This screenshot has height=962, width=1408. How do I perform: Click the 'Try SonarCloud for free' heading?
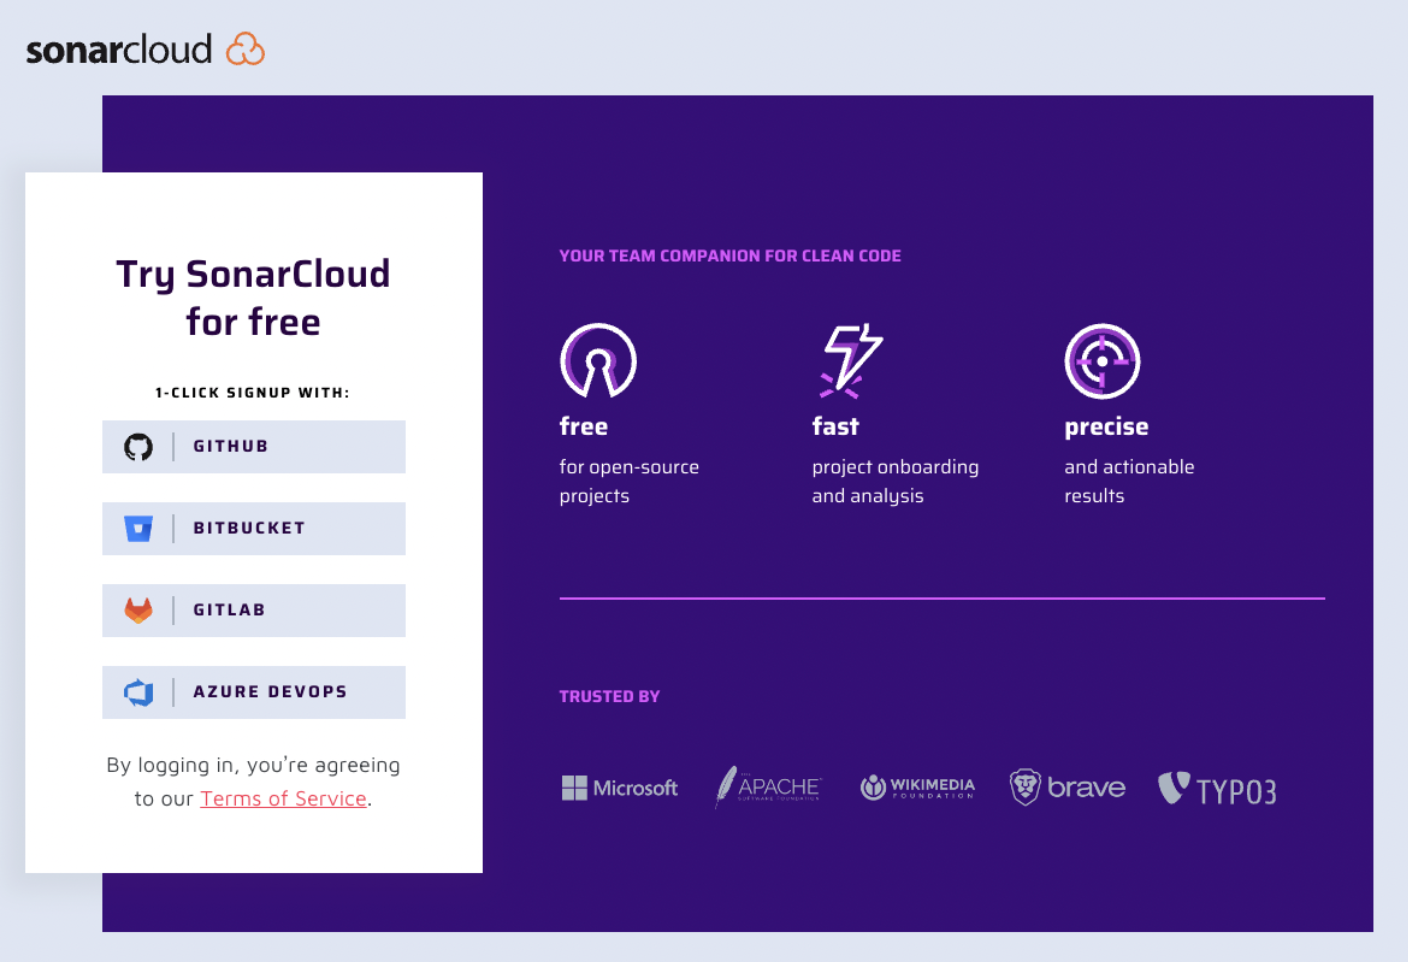253,298
